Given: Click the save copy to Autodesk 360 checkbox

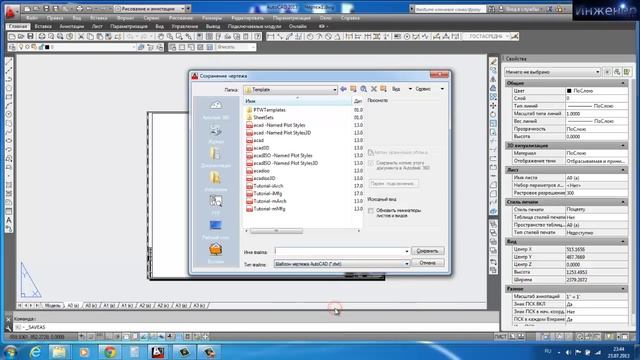Looking at the screenshot, I should click(x=371, y=163).
